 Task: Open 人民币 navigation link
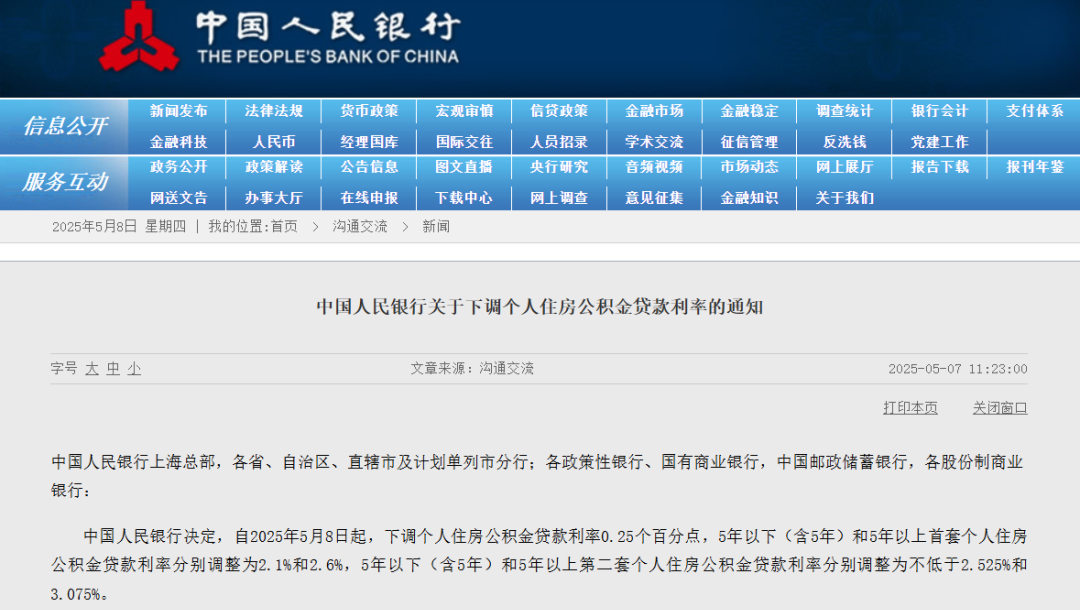[x=274, y=142]
